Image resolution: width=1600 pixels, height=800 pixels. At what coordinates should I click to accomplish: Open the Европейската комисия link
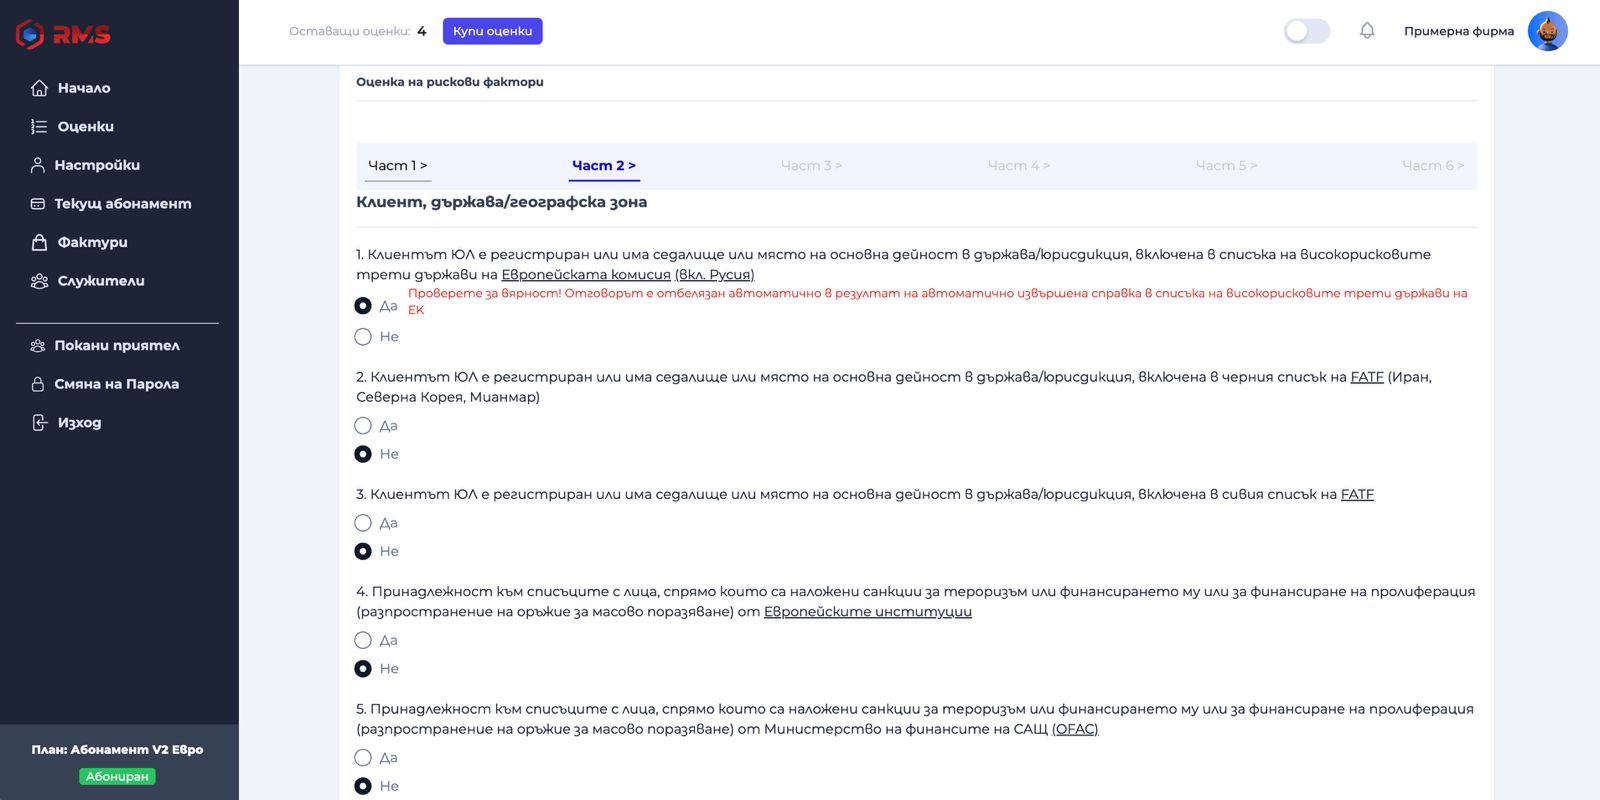pos(586,275)
